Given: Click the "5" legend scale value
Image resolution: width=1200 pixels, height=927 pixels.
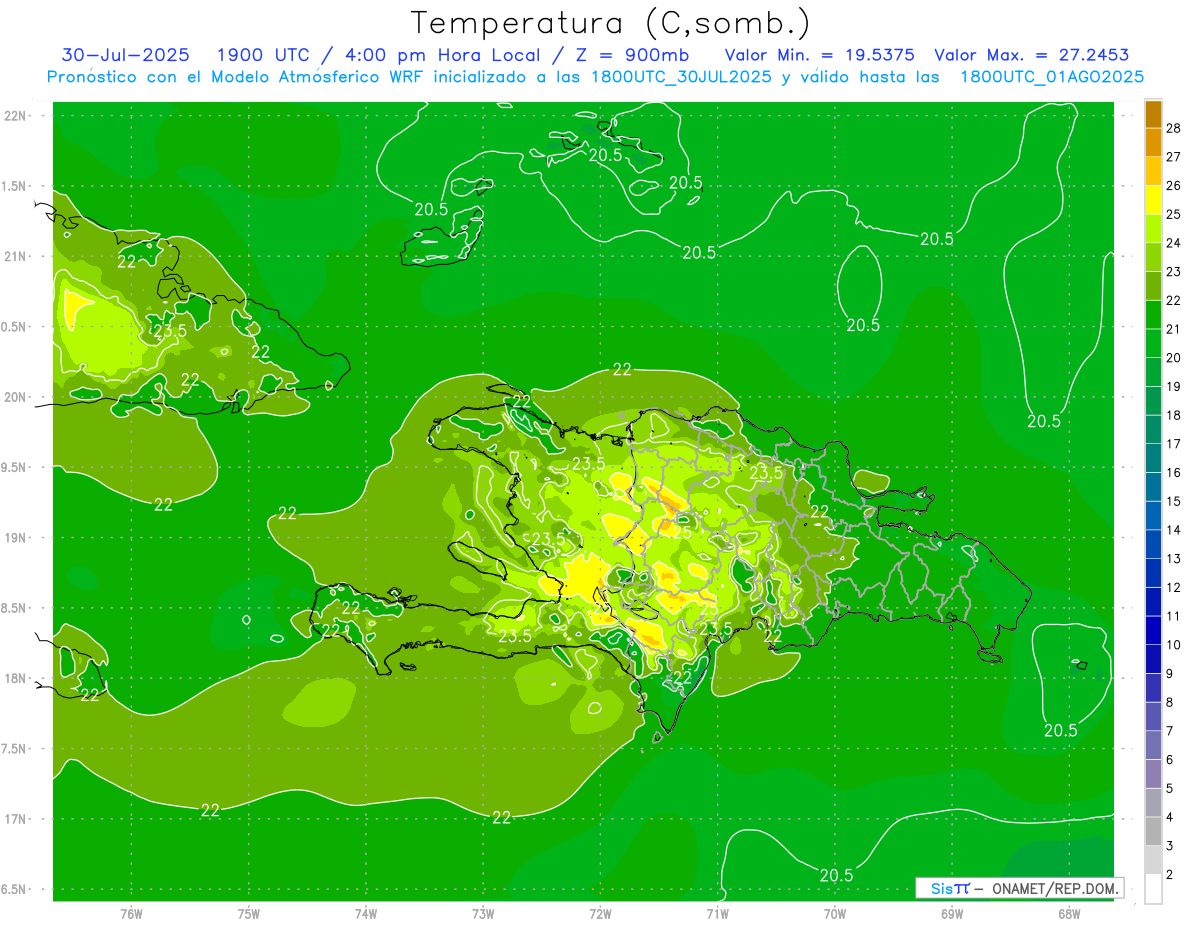Looking at the screenshot, I should pos(1170,789).
